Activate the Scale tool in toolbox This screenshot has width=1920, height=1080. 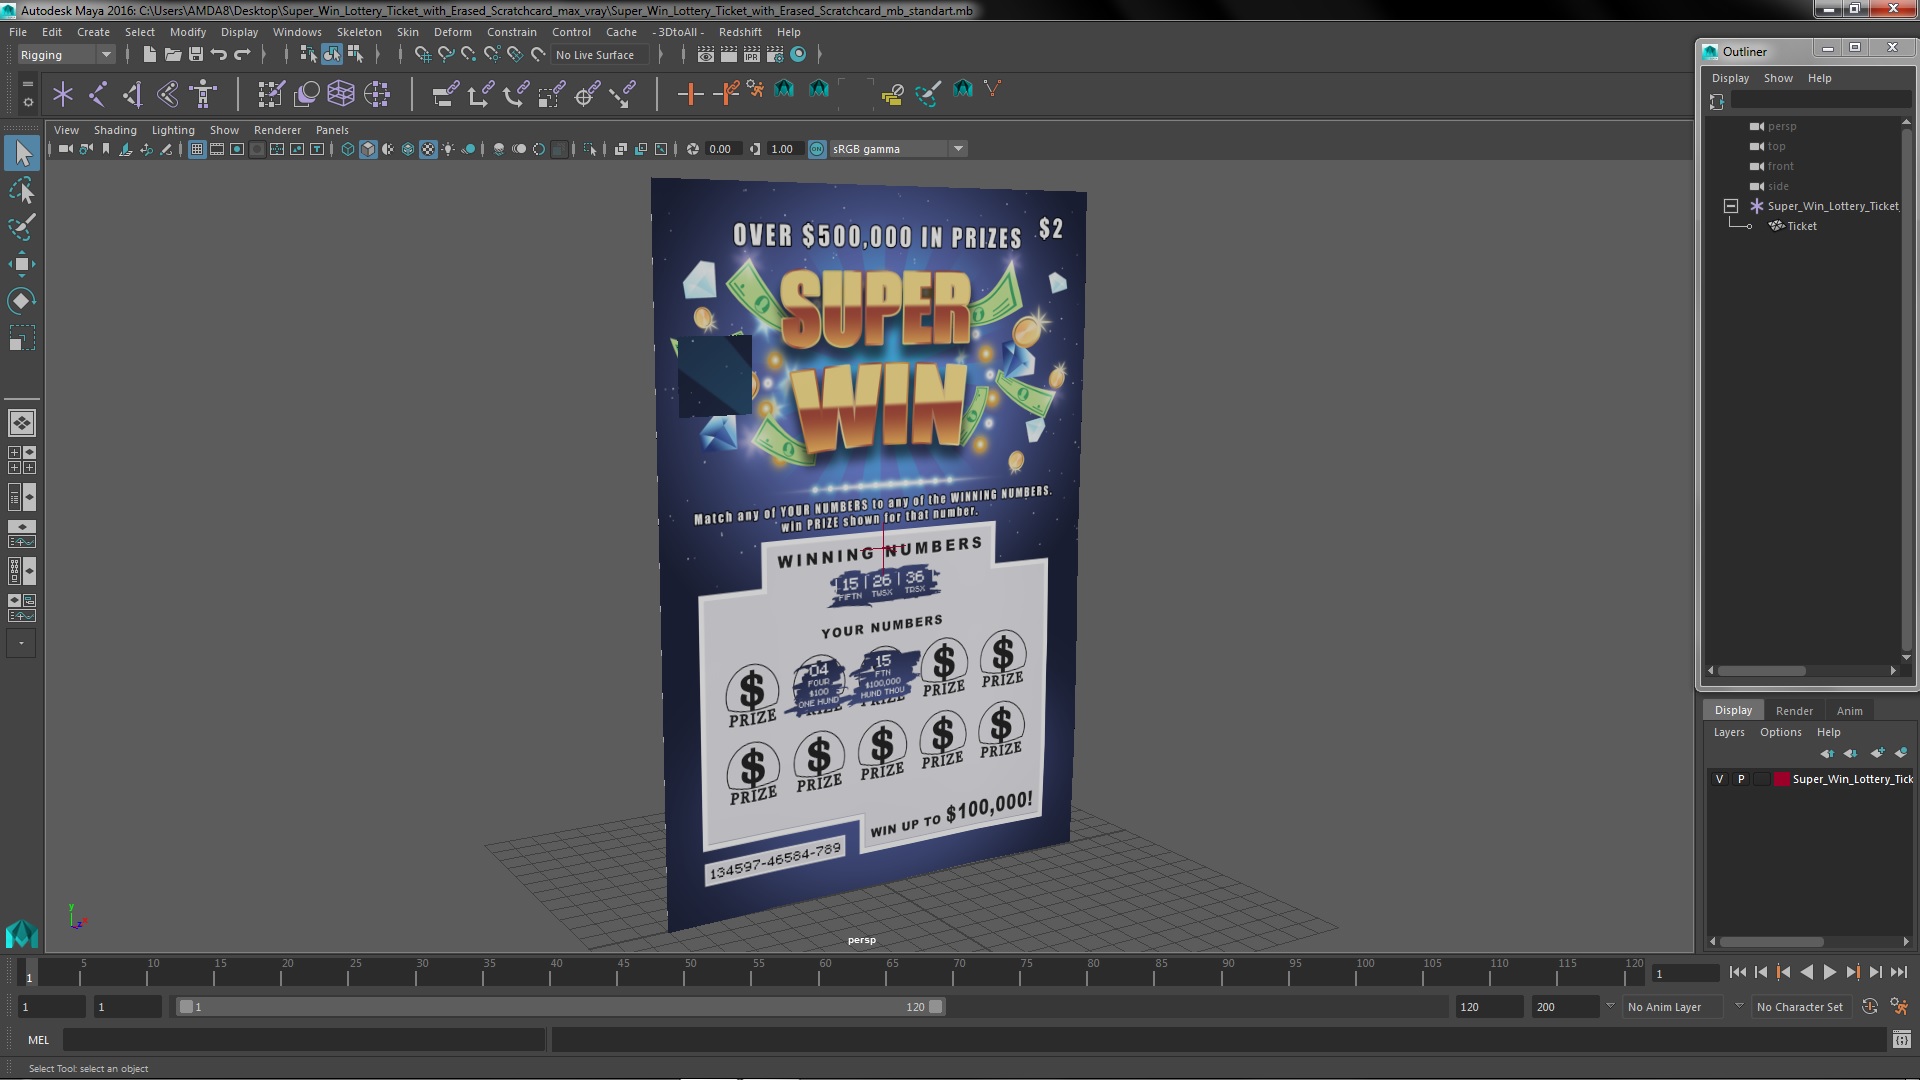click(22, 338)
